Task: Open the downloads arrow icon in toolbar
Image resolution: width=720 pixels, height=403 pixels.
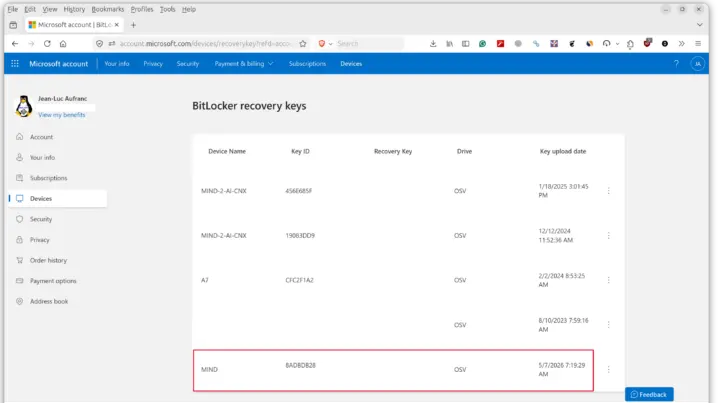Action: point(433,44)
